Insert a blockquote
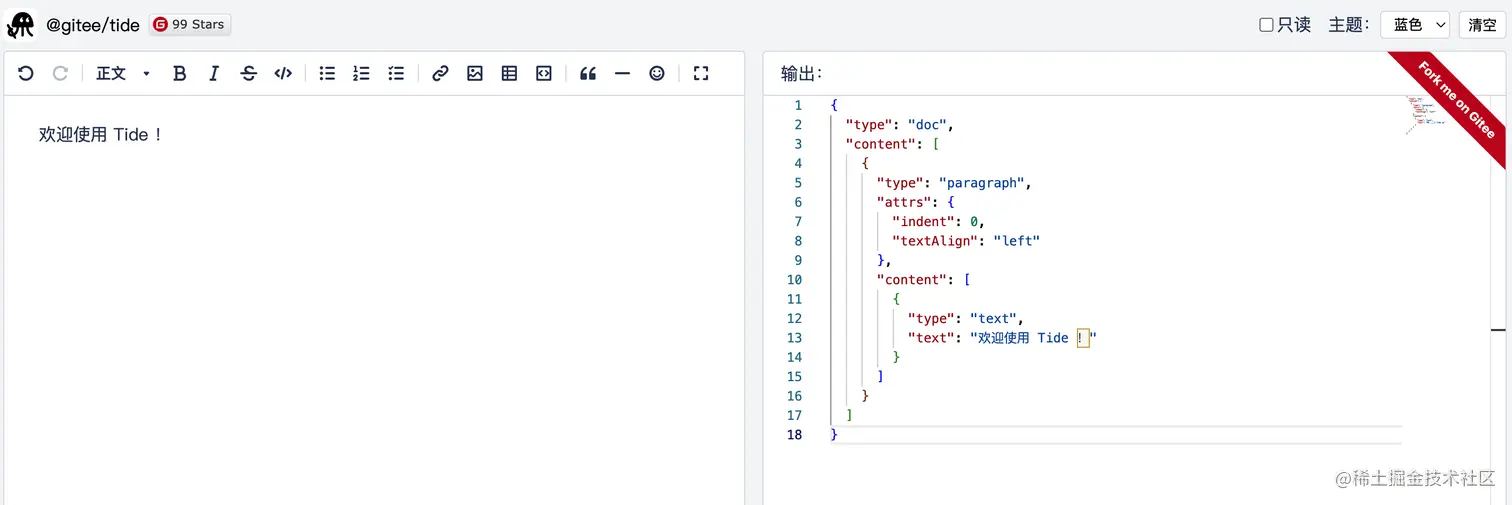 tap(588, 73)
